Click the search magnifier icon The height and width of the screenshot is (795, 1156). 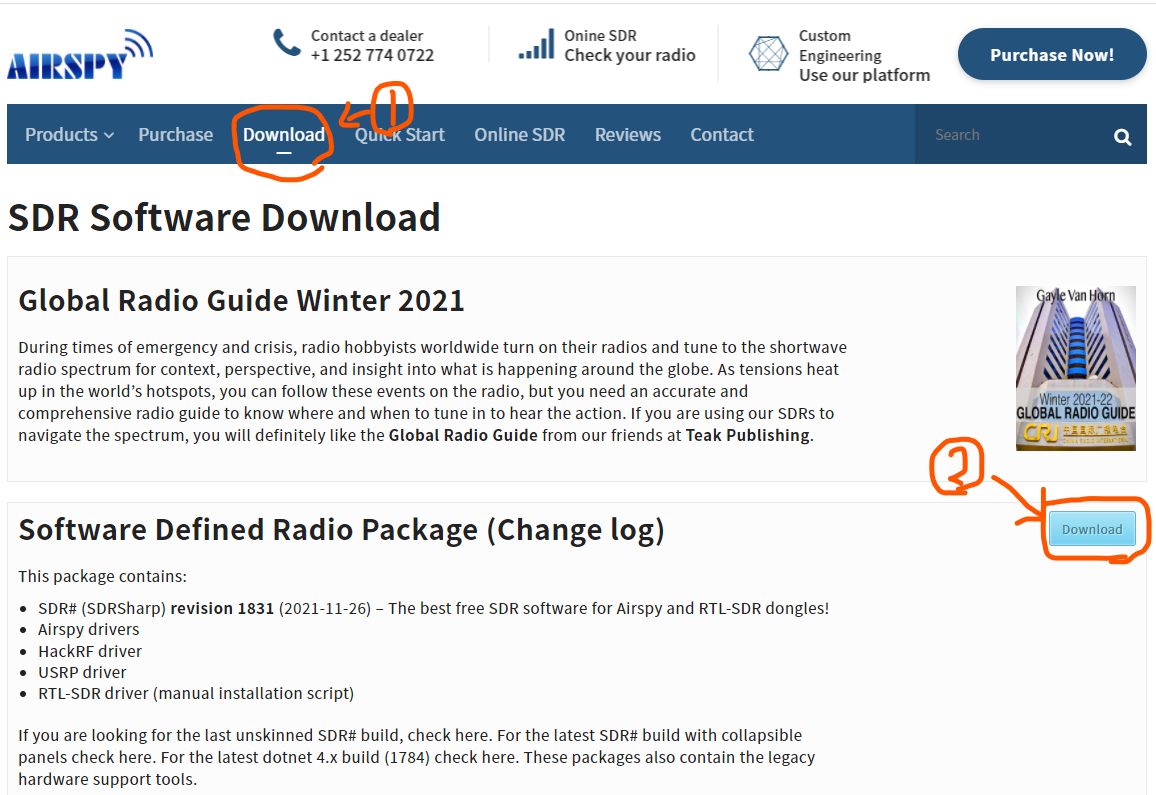click(x=1122, y=136)
